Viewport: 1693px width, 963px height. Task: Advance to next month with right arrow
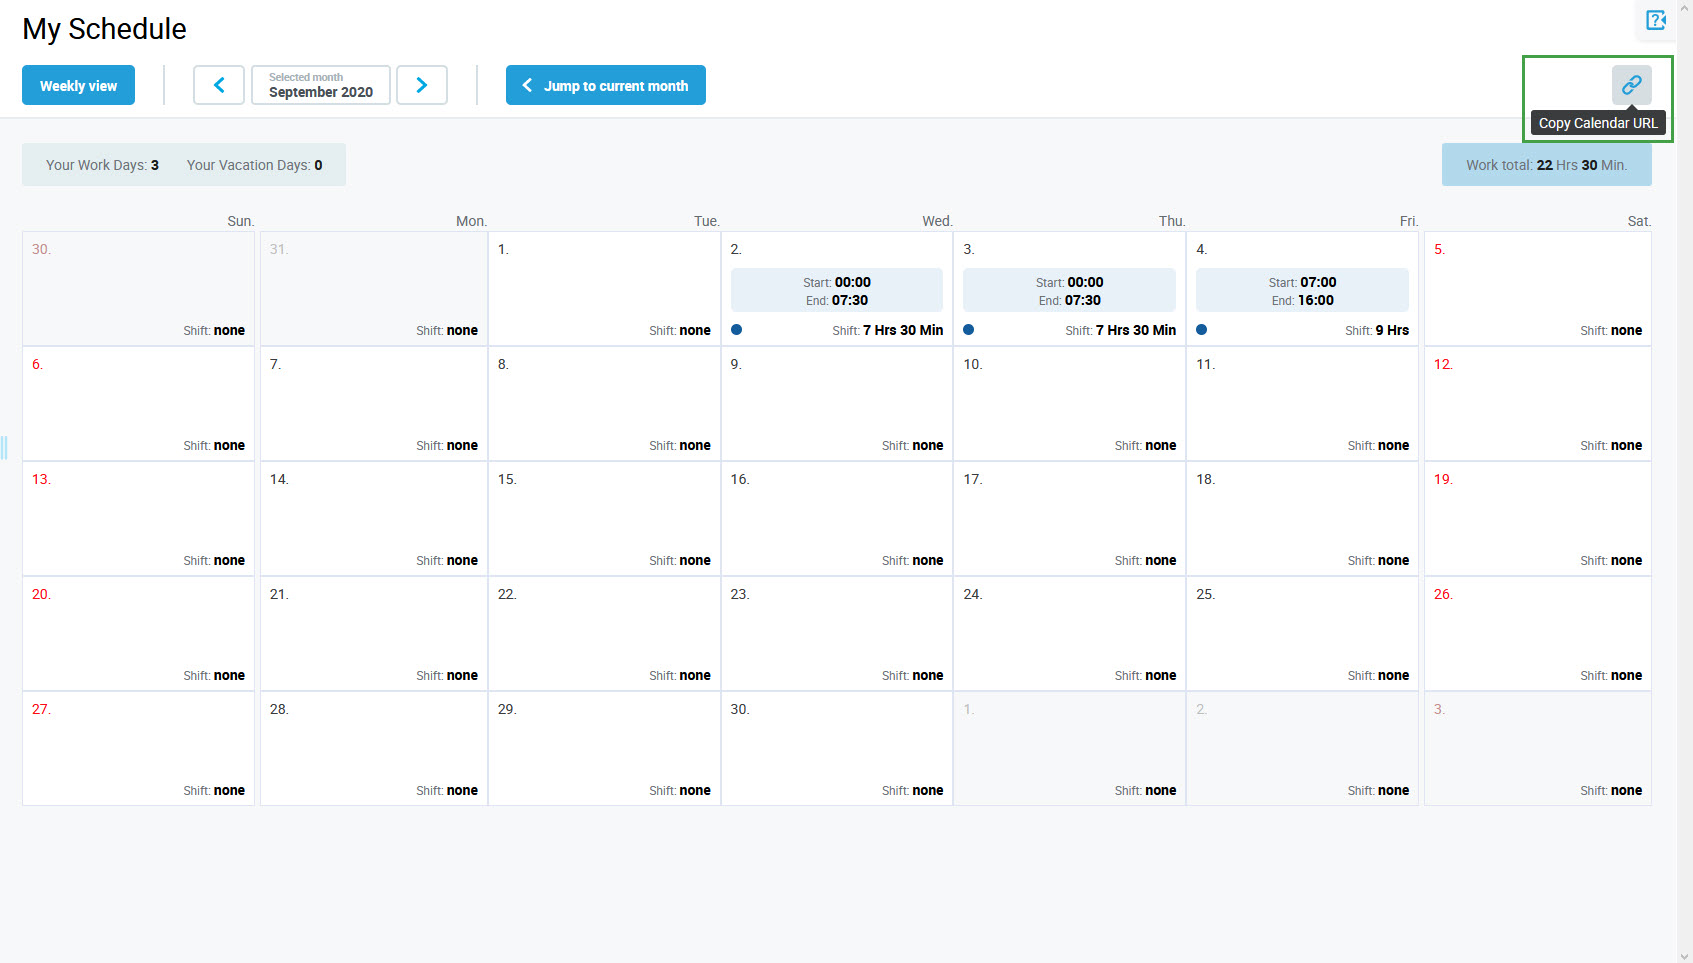(x=422, y=85)
